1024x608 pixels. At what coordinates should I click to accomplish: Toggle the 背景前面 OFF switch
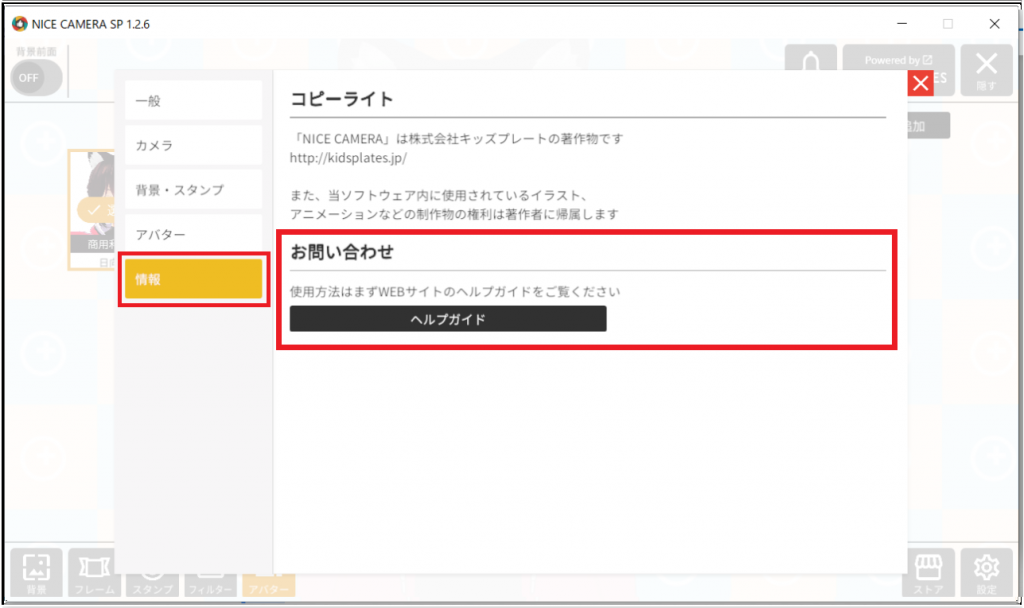(37, 78)
